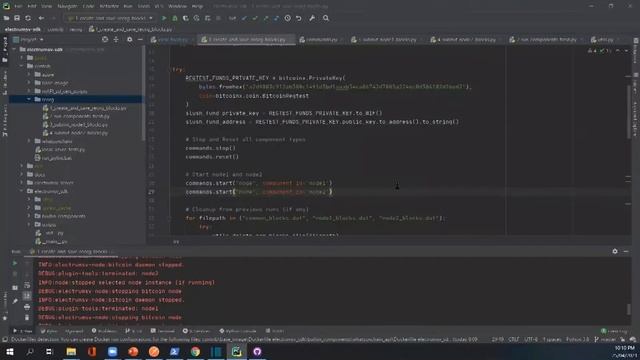Click the green Run button in toolbar
640x360 pixels.
pyautogui.click(x=164, y=18)
